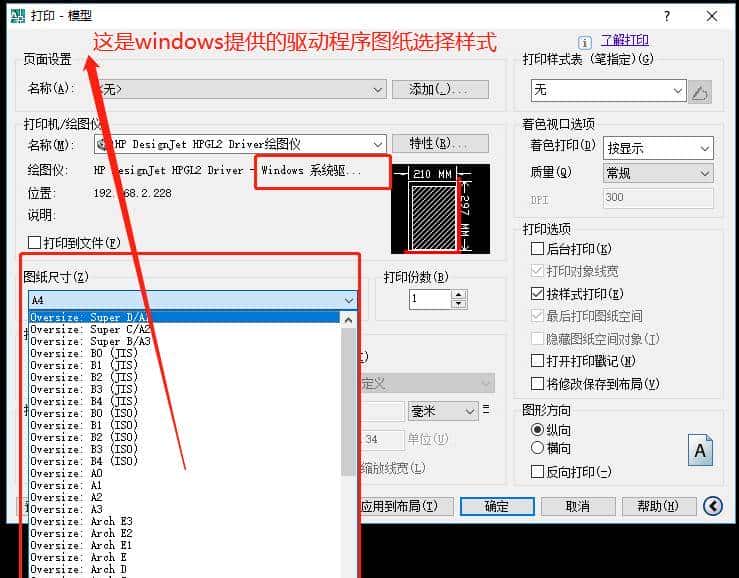Open the 质量(Q) dropdown
739x578 pixels.
[658, 173]
